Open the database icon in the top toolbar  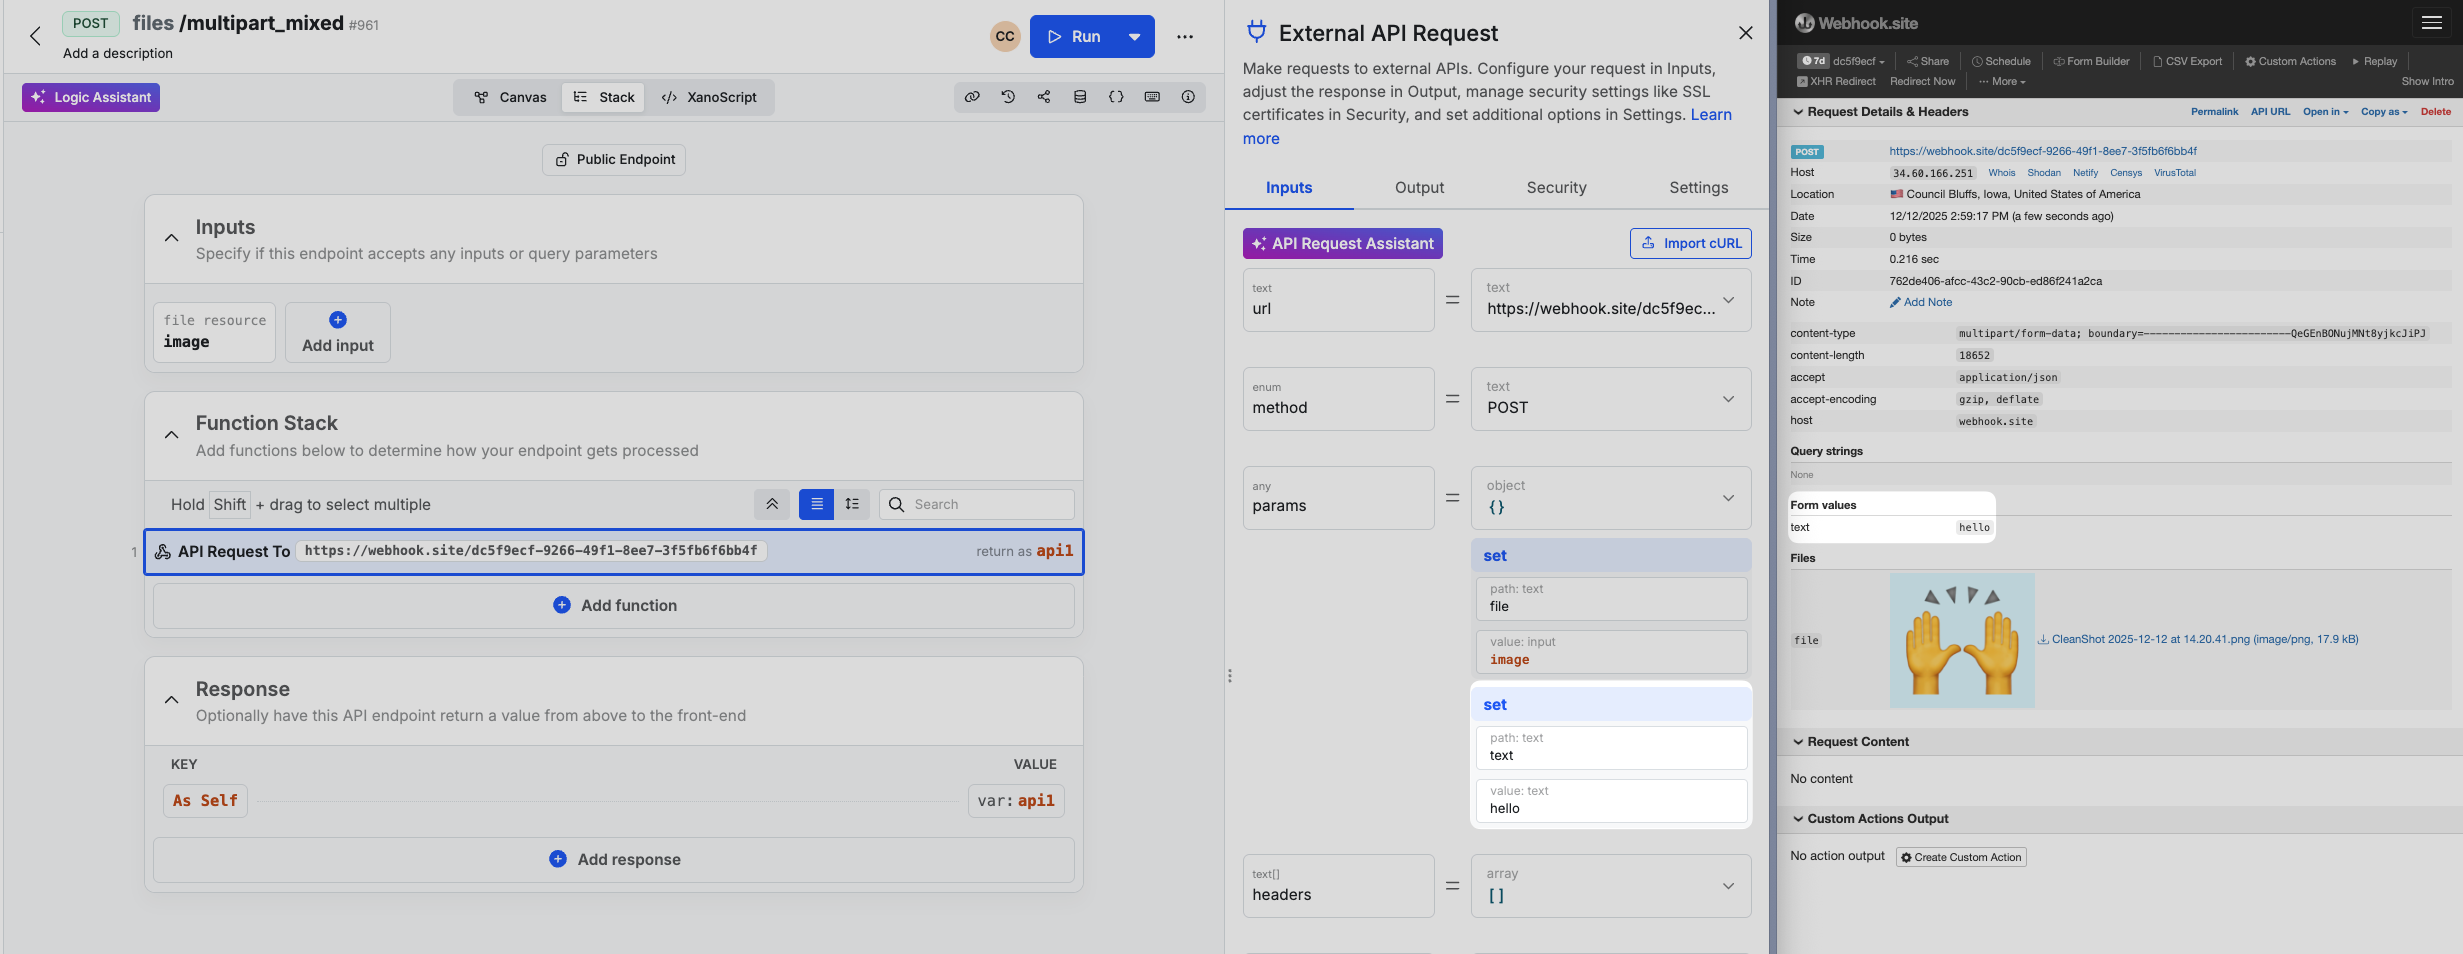(1079, 97)
